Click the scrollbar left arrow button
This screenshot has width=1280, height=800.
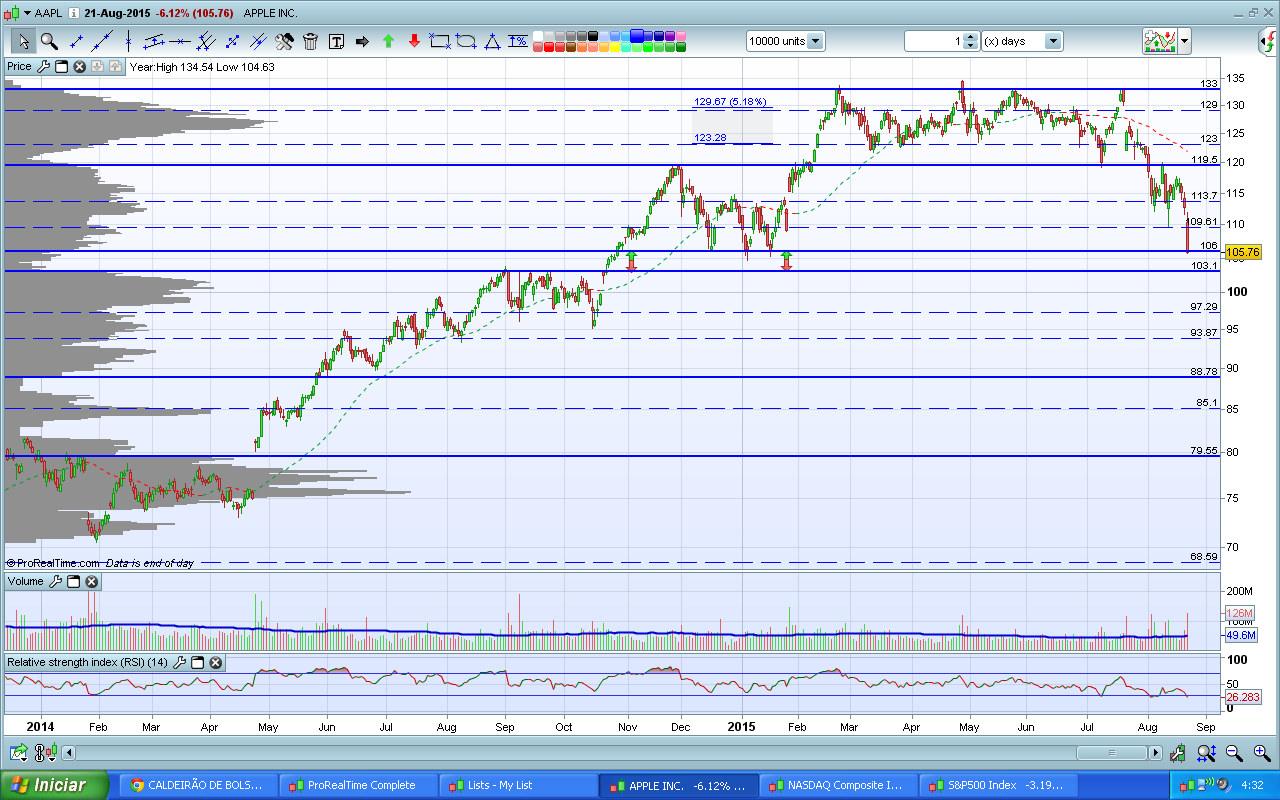[x=70, y=752]
